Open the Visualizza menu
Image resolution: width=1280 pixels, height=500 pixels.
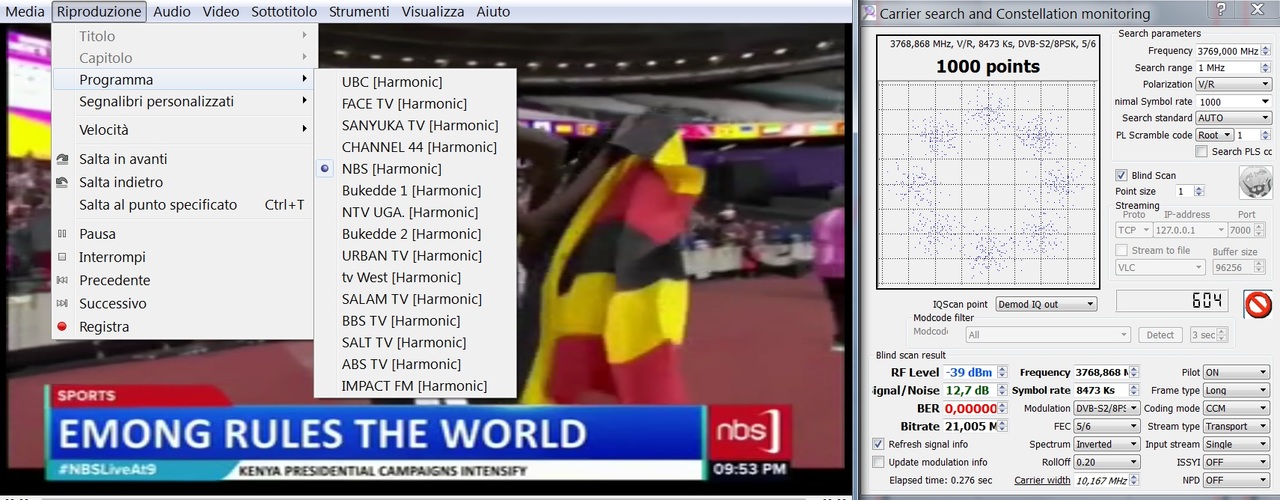(433, 12)
